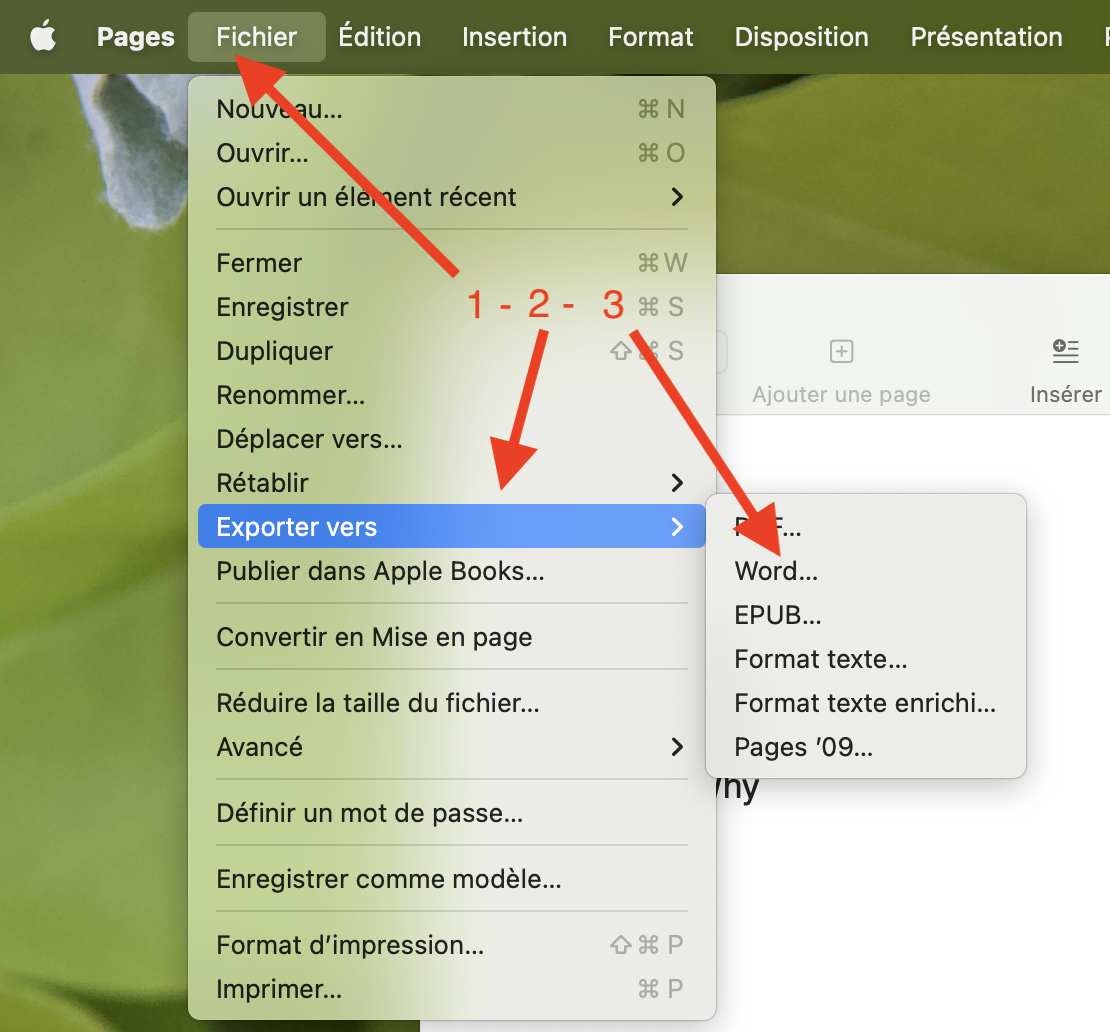Screen dimensions: 1110x1032
Task: Open the Format menu
Action: point(650,37)
